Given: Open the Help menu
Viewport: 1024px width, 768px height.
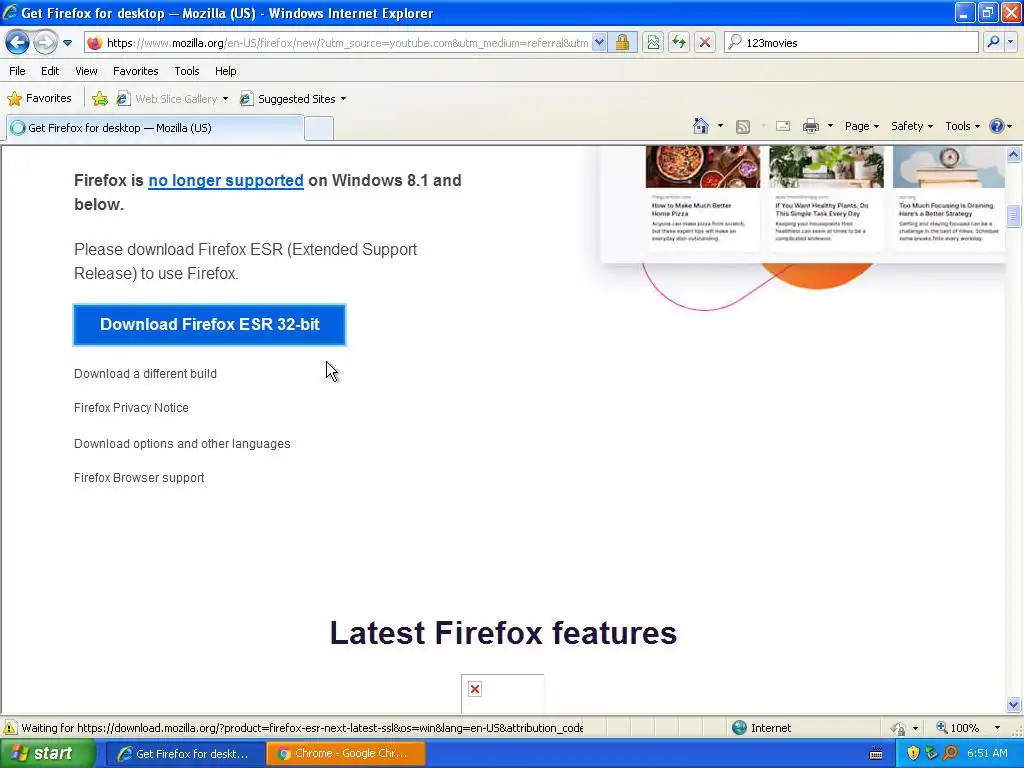Looking at the screenshot, I should pyautogui.click(x=225, y=71).
